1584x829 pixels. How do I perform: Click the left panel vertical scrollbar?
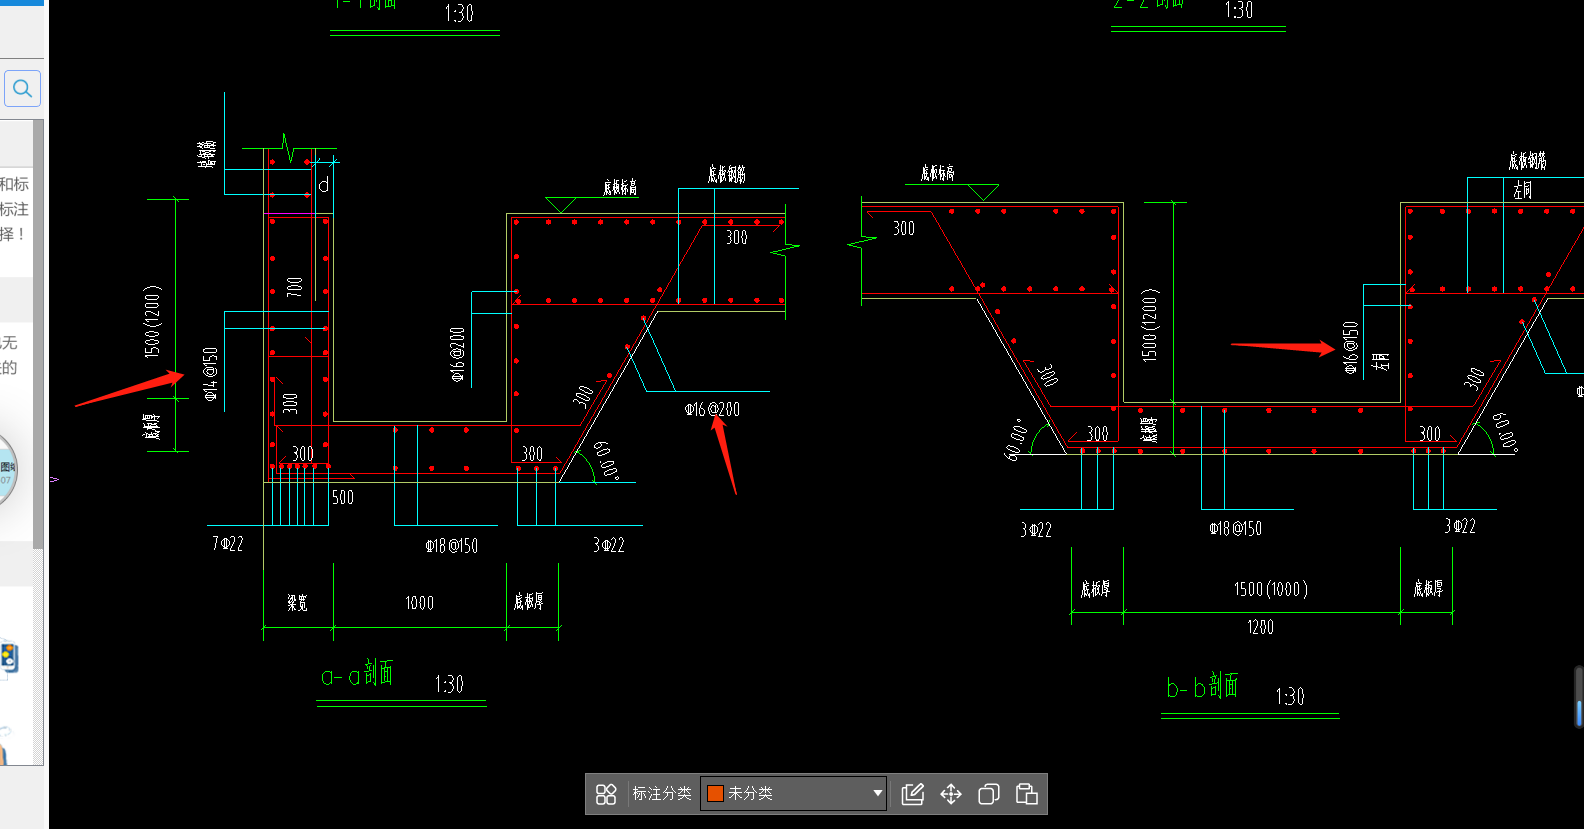pos(38,335)
